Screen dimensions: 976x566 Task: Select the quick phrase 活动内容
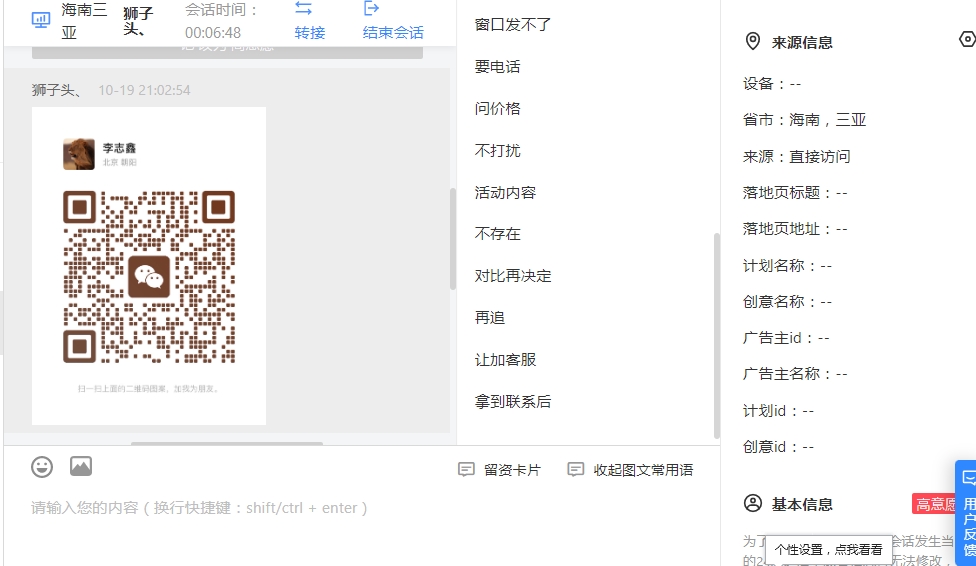pyautogui.click(x=505, y=192)
